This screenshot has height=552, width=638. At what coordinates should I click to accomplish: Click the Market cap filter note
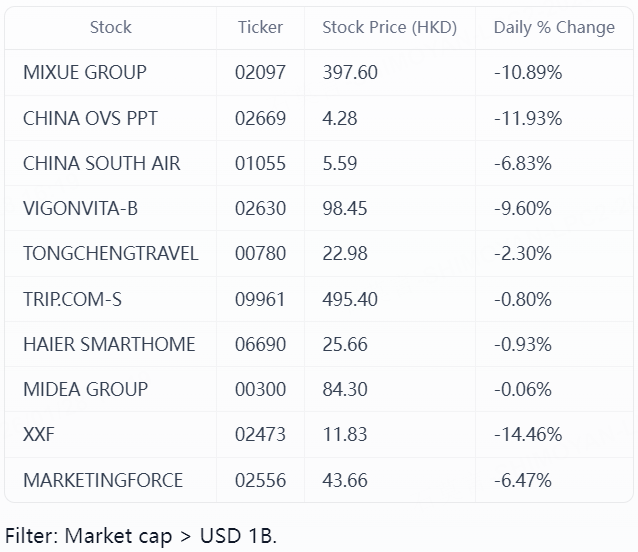click(x=141, y=535)
